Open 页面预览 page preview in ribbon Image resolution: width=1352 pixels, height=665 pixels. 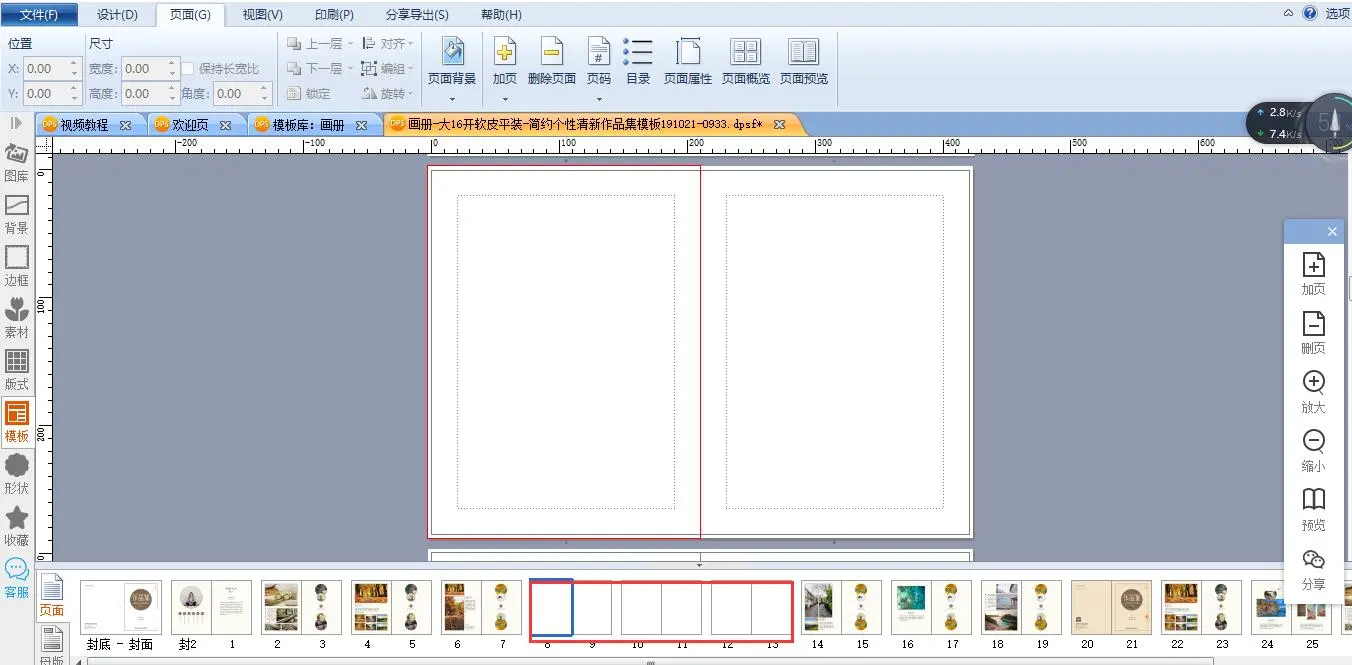(804, 61)
